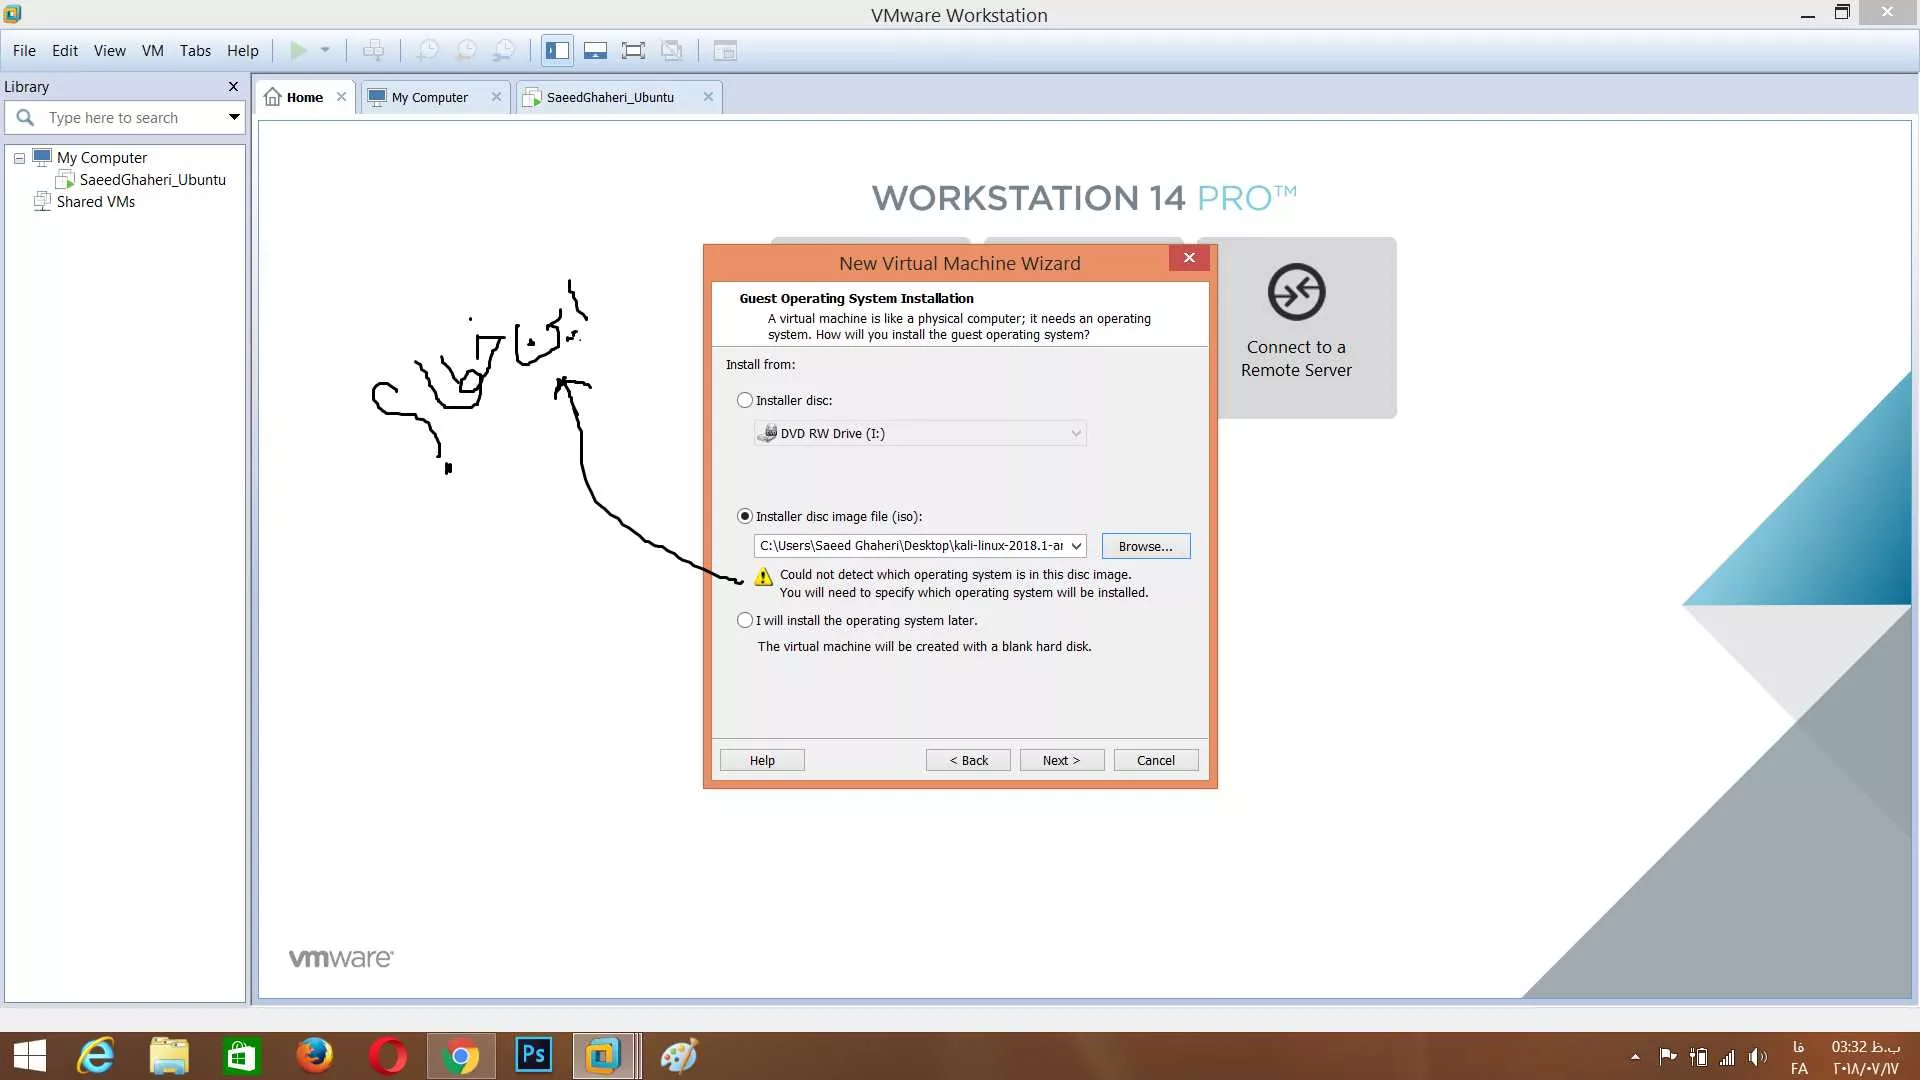Open the File menu
The image size is (1920, 1080).
pos(24,50)
